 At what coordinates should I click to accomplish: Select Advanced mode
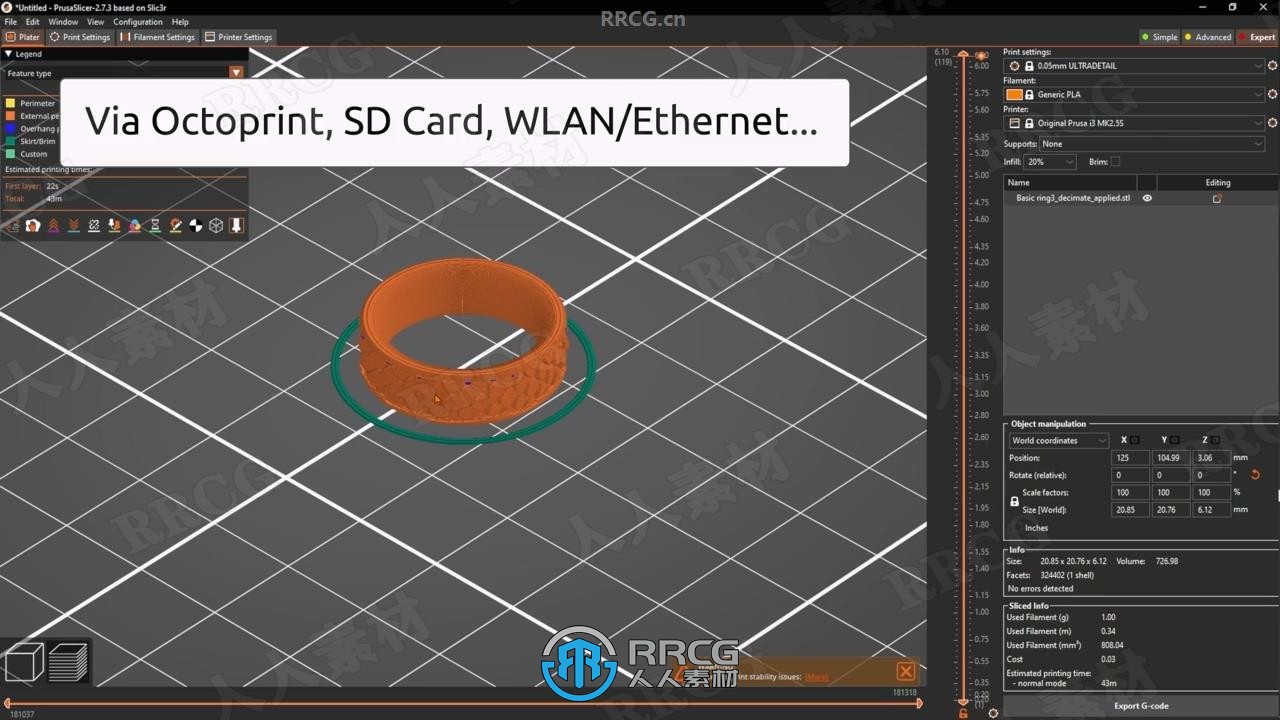pos(1208,37)
